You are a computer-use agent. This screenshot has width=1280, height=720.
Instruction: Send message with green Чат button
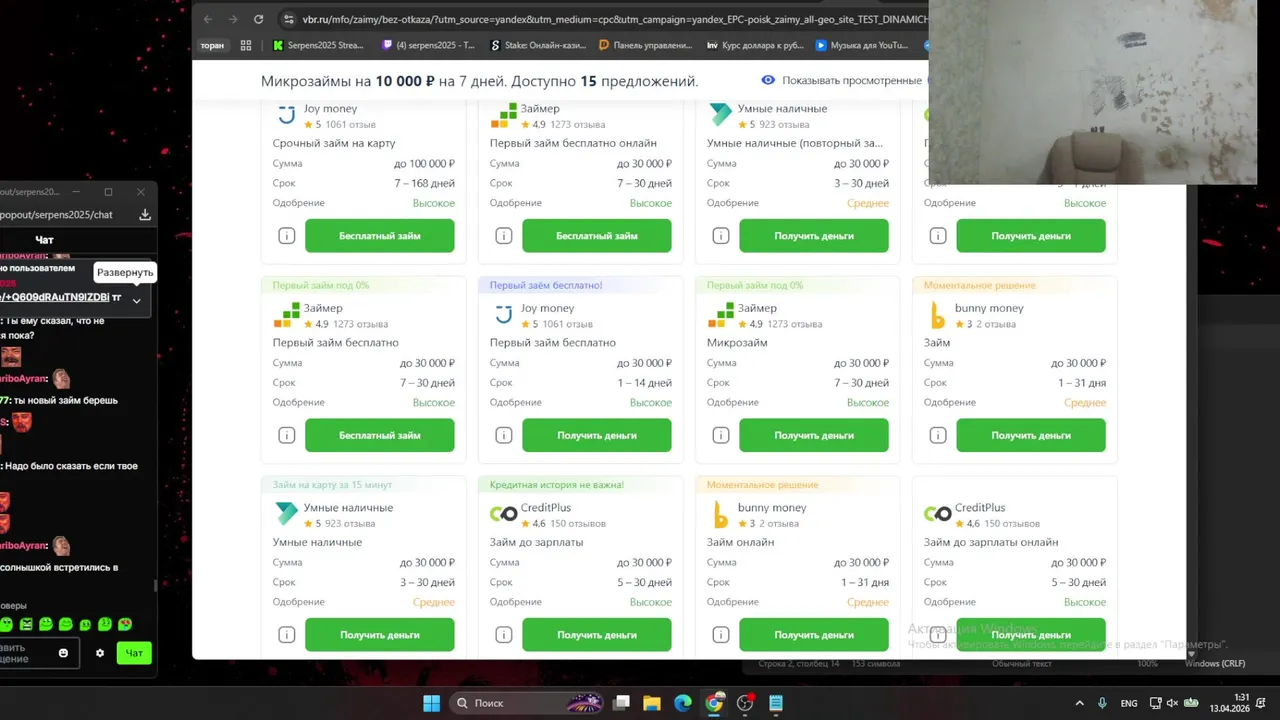(134, 653)
